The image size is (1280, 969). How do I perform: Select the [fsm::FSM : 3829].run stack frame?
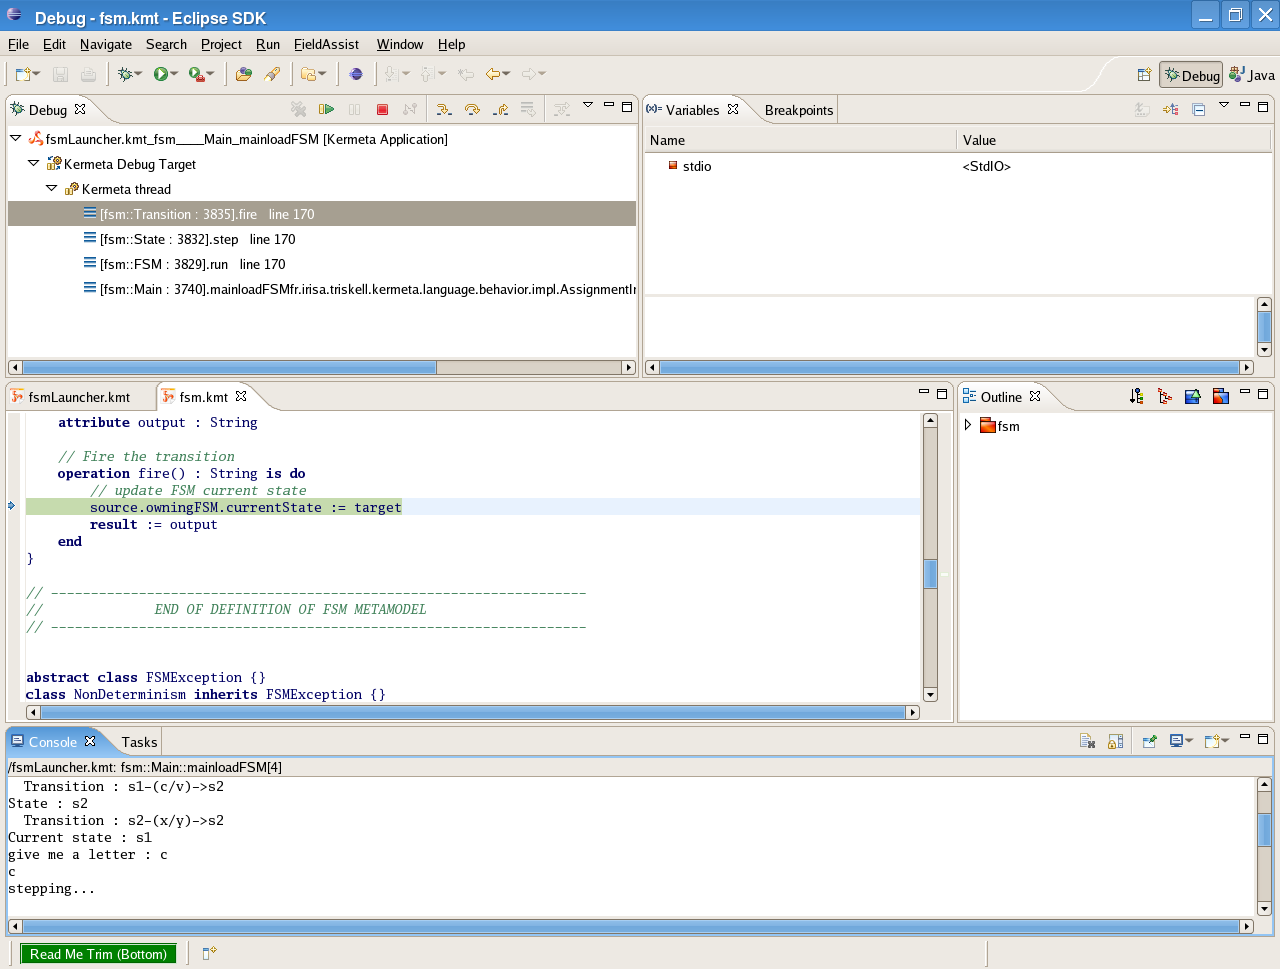321,264
